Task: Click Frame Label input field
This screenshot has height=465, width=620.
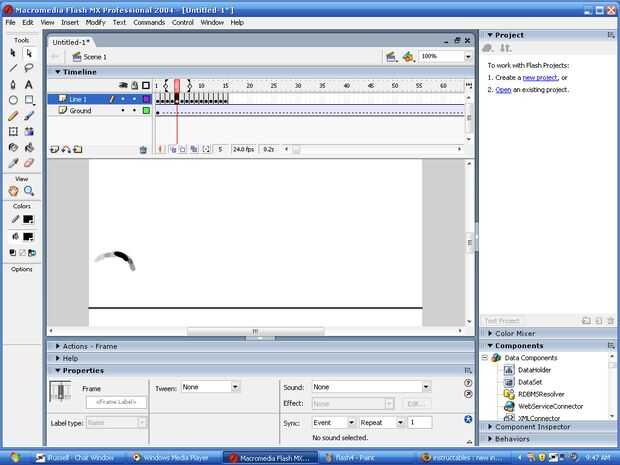Action: (x=116, y=403)
